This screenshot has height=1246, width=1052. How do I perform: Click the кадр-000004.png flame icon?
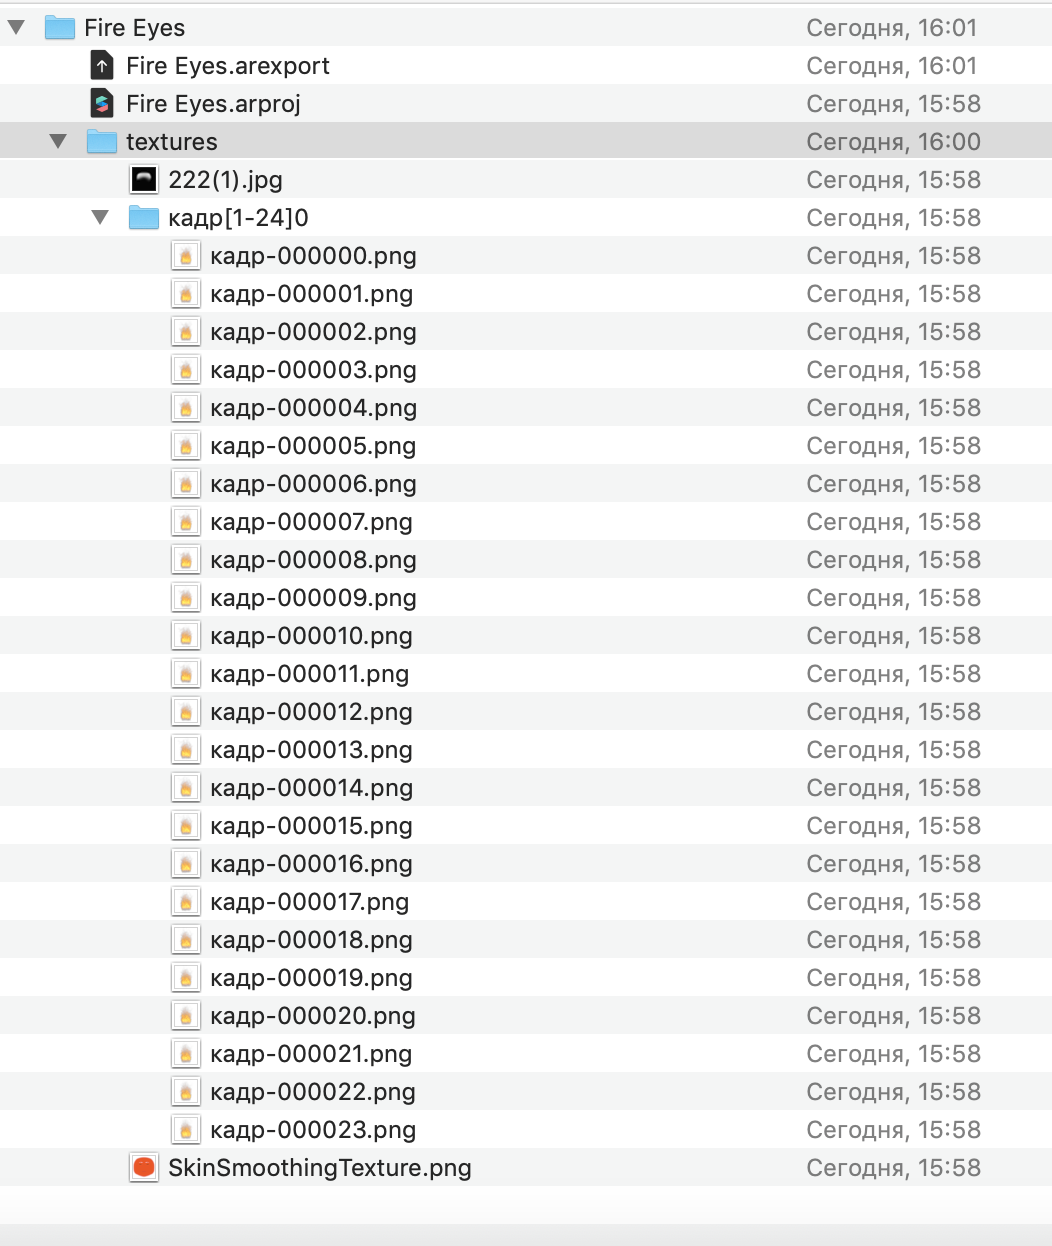click(186, 408)
